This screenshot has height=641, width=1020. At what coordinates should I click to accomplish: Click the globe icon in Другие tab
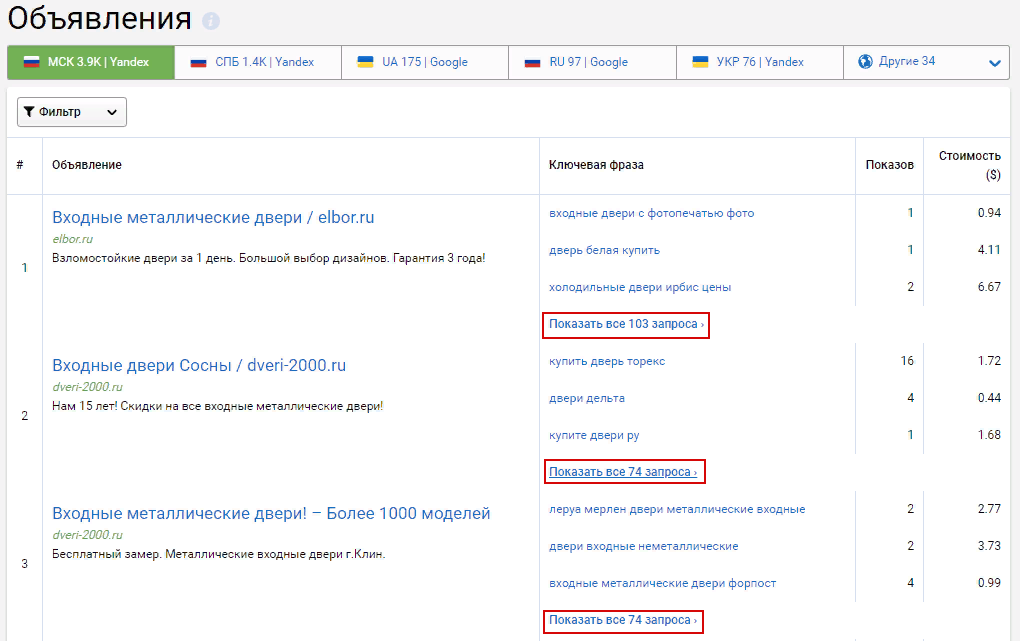coord(865,62)
